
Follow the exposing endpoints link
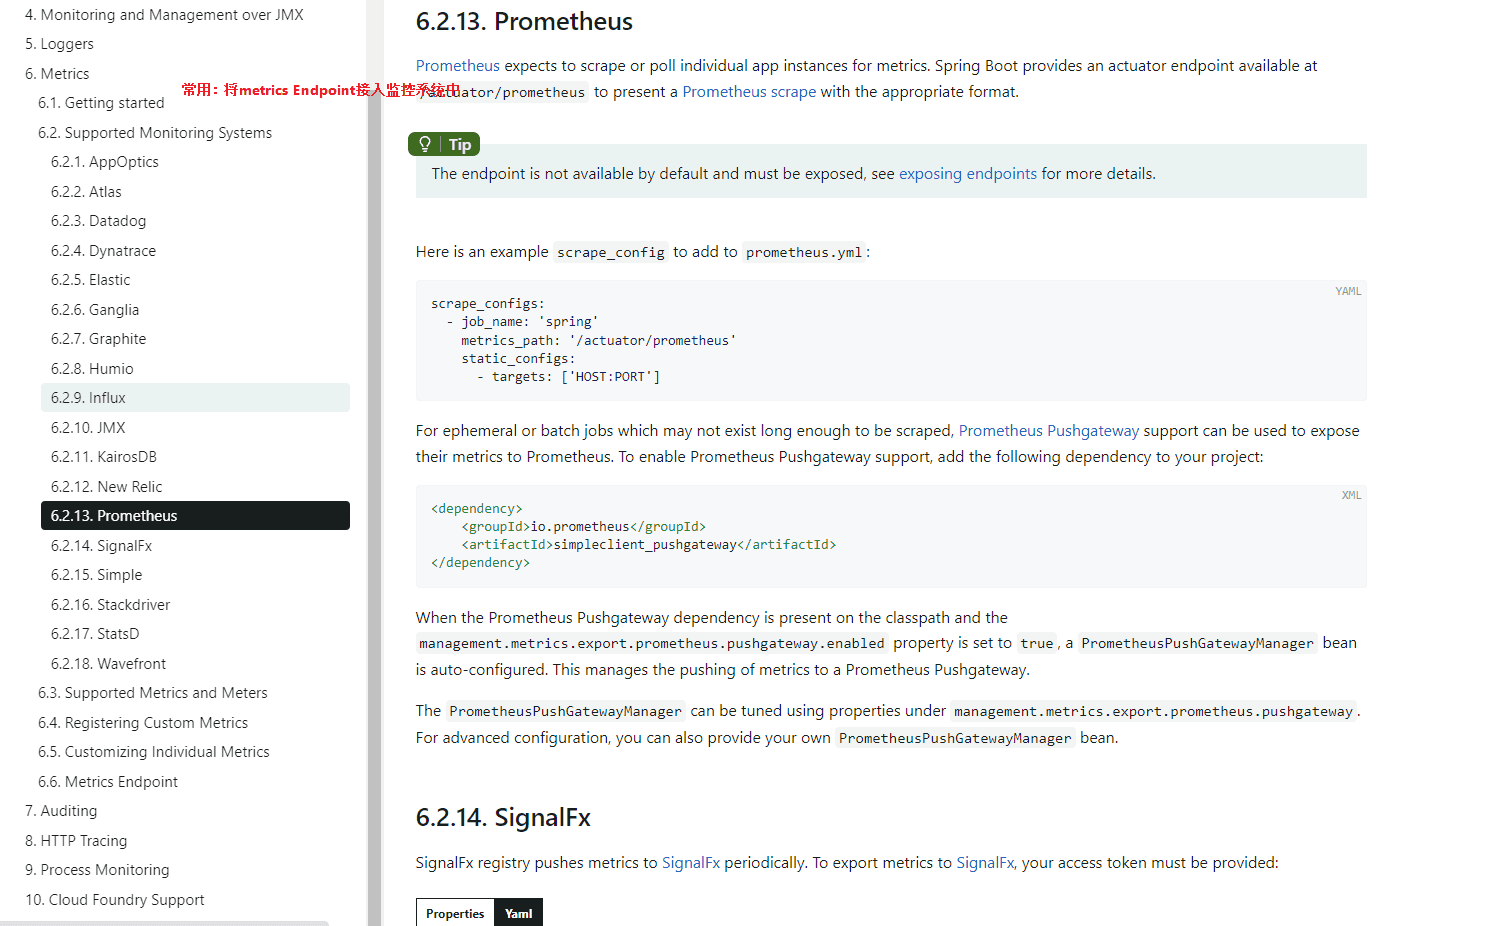[967, 174]
